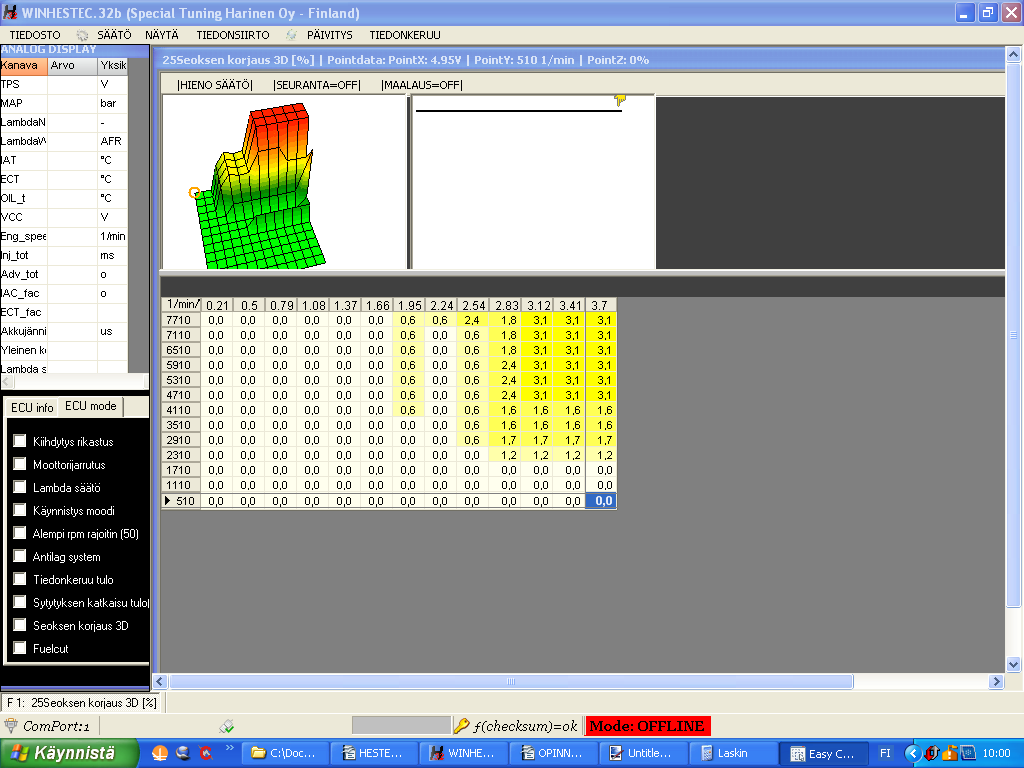Click the Mode: OFFLINE status indicator
Viewport: 1024px width, 768px height.
pos(647,726)
